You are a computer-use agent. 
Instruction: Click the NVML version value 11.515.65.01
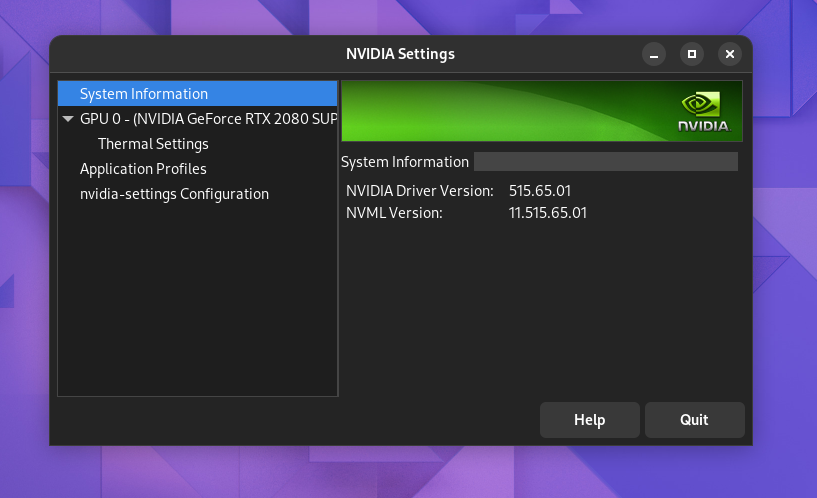pyautogui.click(x=548, y=213)
